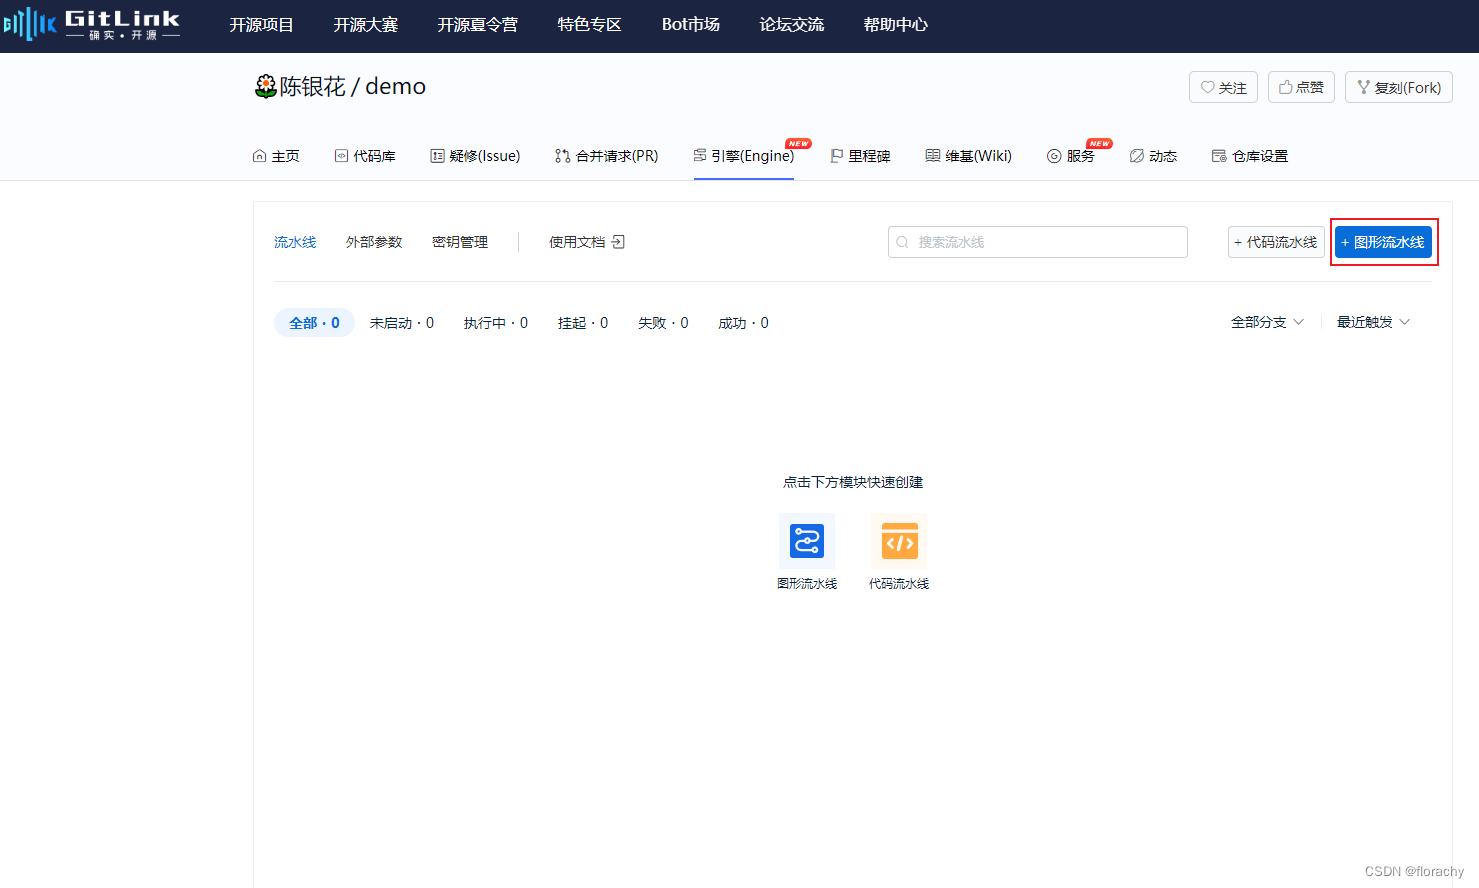Switch to the 密钥管理 tab
Viewport: 1479px width, 888px height.
pos(459,241)
